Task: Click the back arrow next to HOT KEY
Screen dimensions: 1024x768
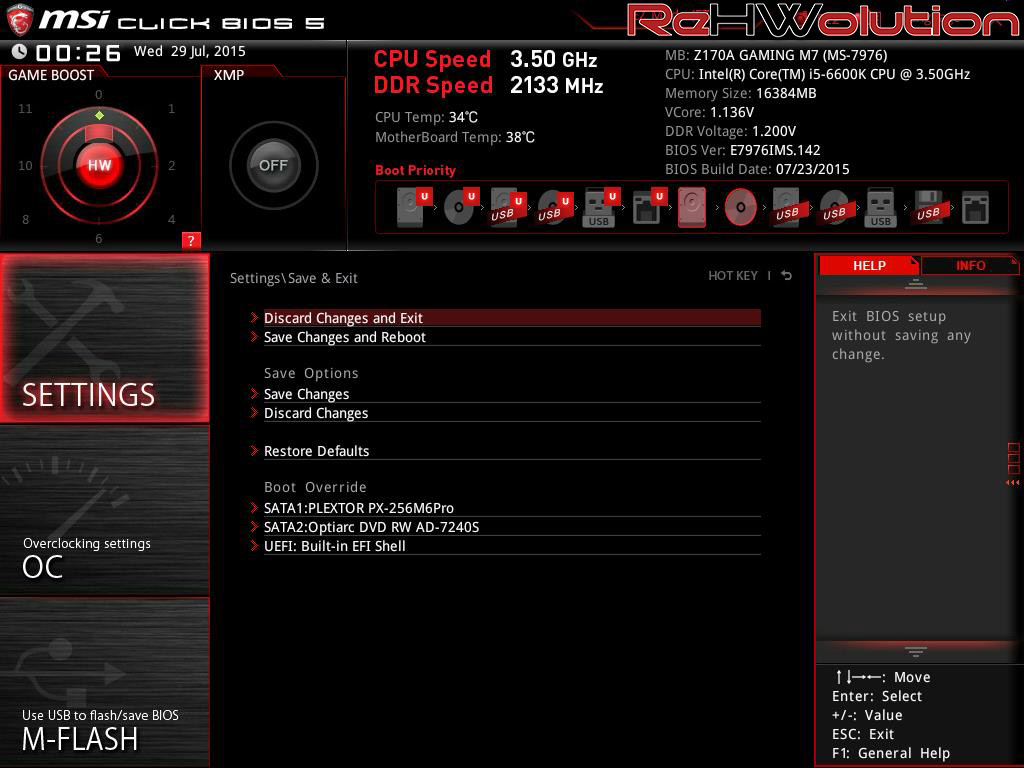Action: tap(787, 276)
